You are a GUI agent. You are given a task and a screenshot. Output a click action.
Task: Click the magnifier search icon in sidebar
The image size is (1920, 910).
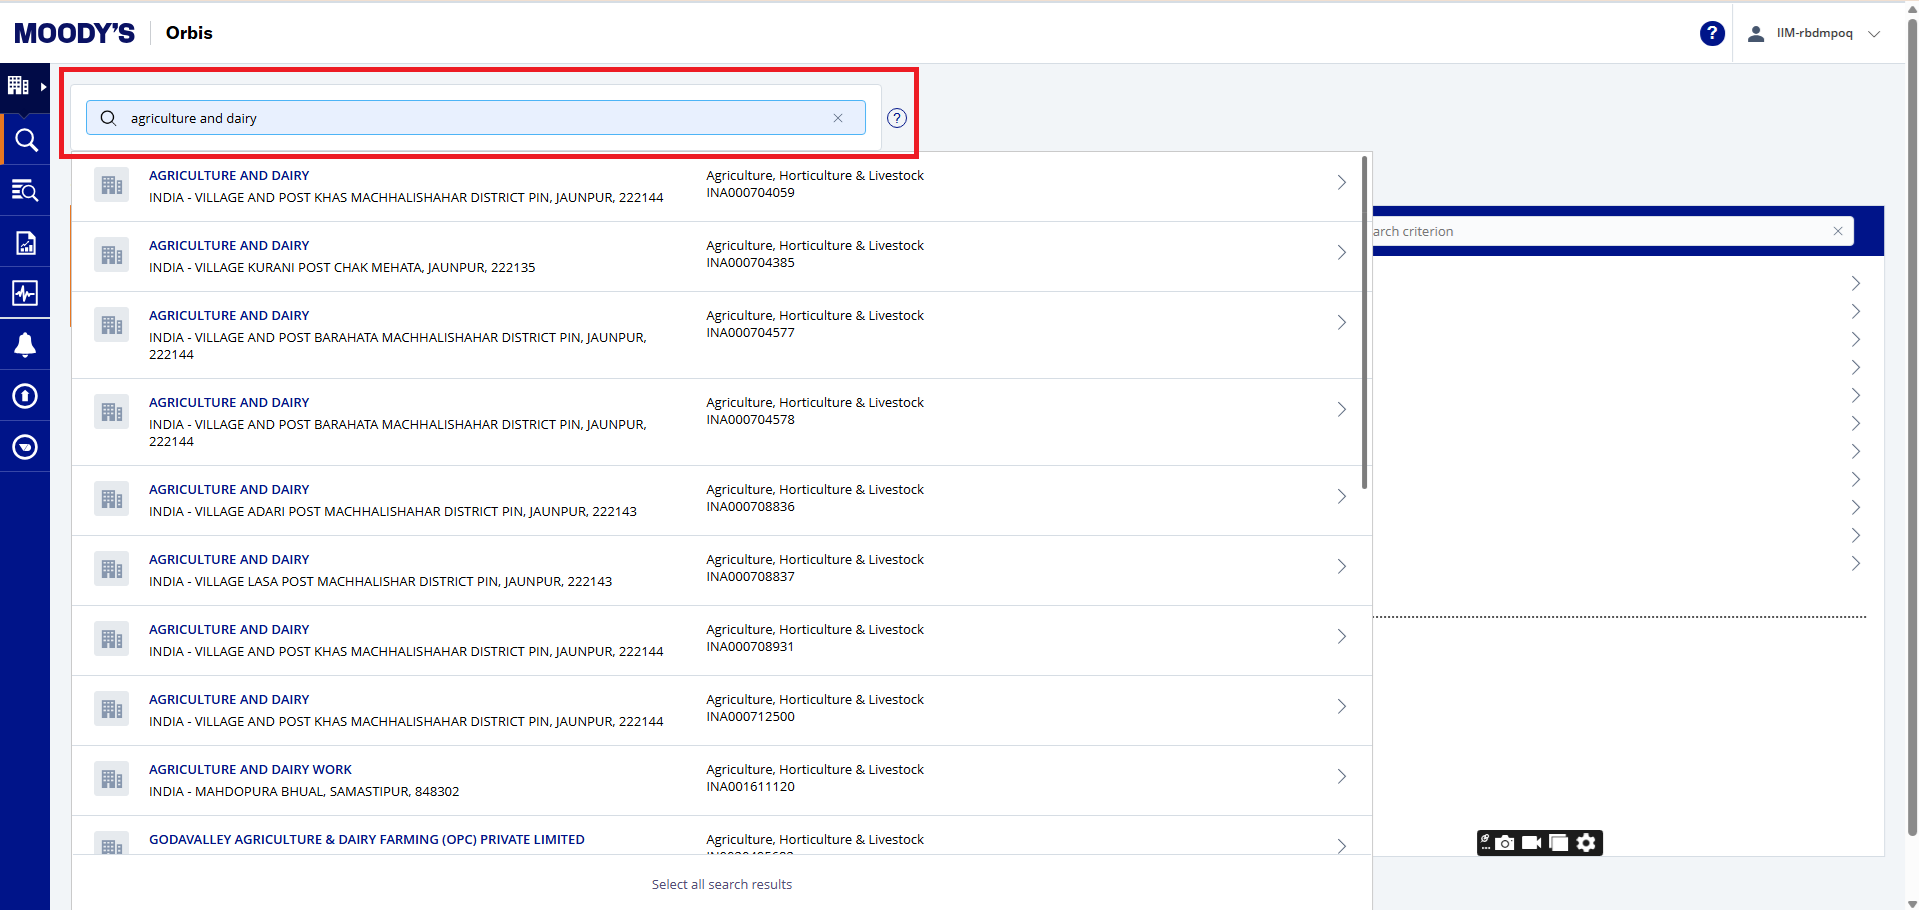click(26, 140)
